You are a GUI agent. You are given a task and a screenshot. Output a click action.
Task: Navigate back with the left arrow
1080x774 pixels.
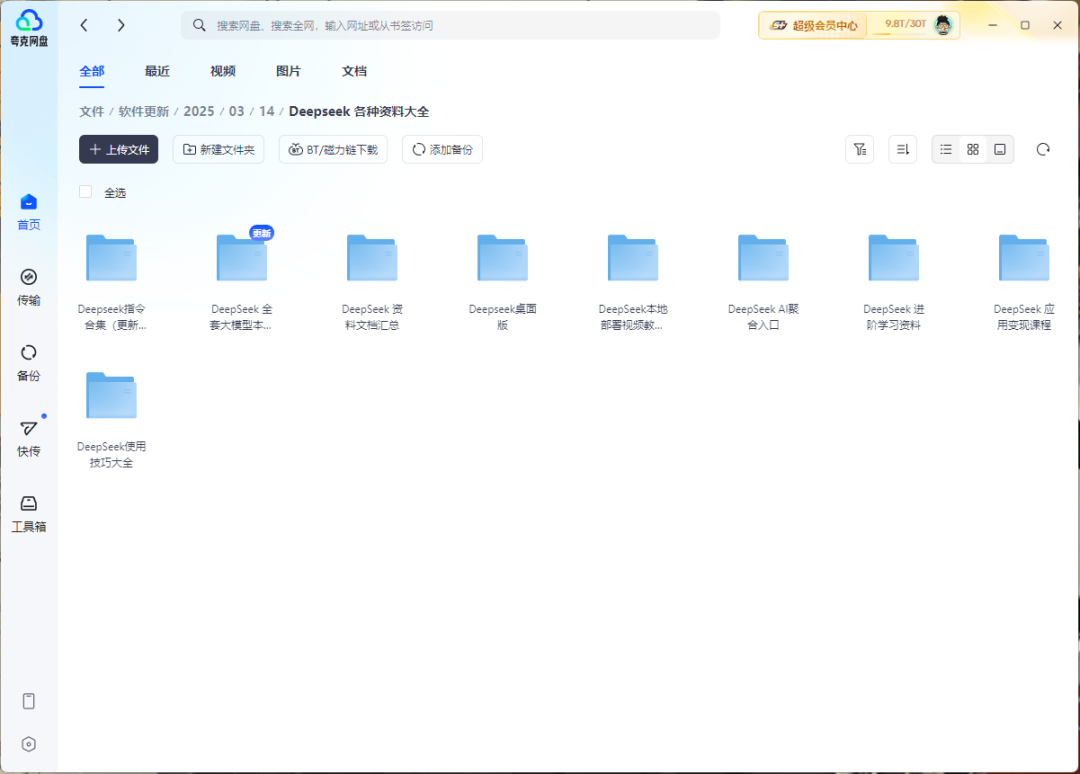tap(85, 25)
